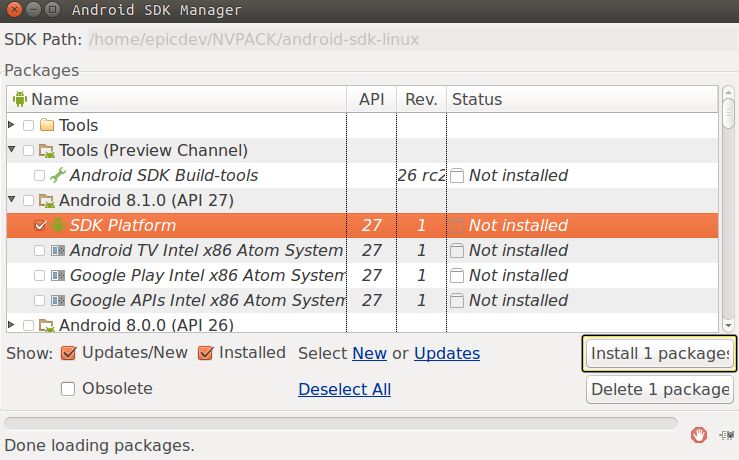
Task: Click the Deselect All link
Action: pyautogui.click(x=345, y=389)
